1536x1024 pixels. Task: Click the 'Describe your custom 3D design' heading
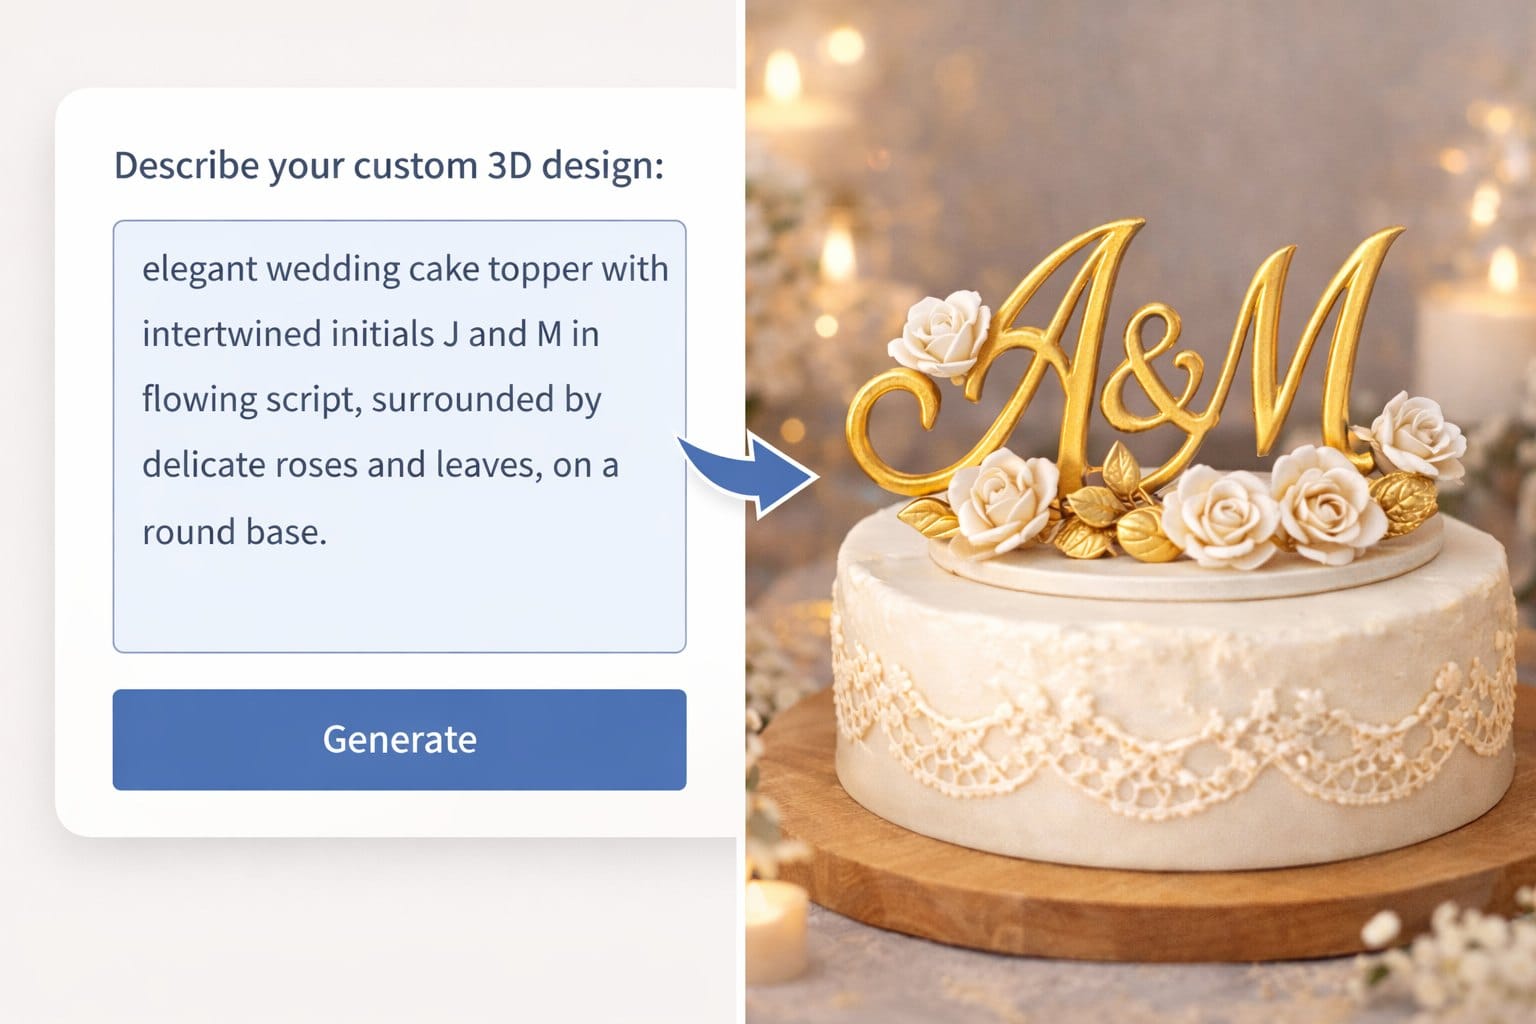pyautogui.click(x=390, y=166)
